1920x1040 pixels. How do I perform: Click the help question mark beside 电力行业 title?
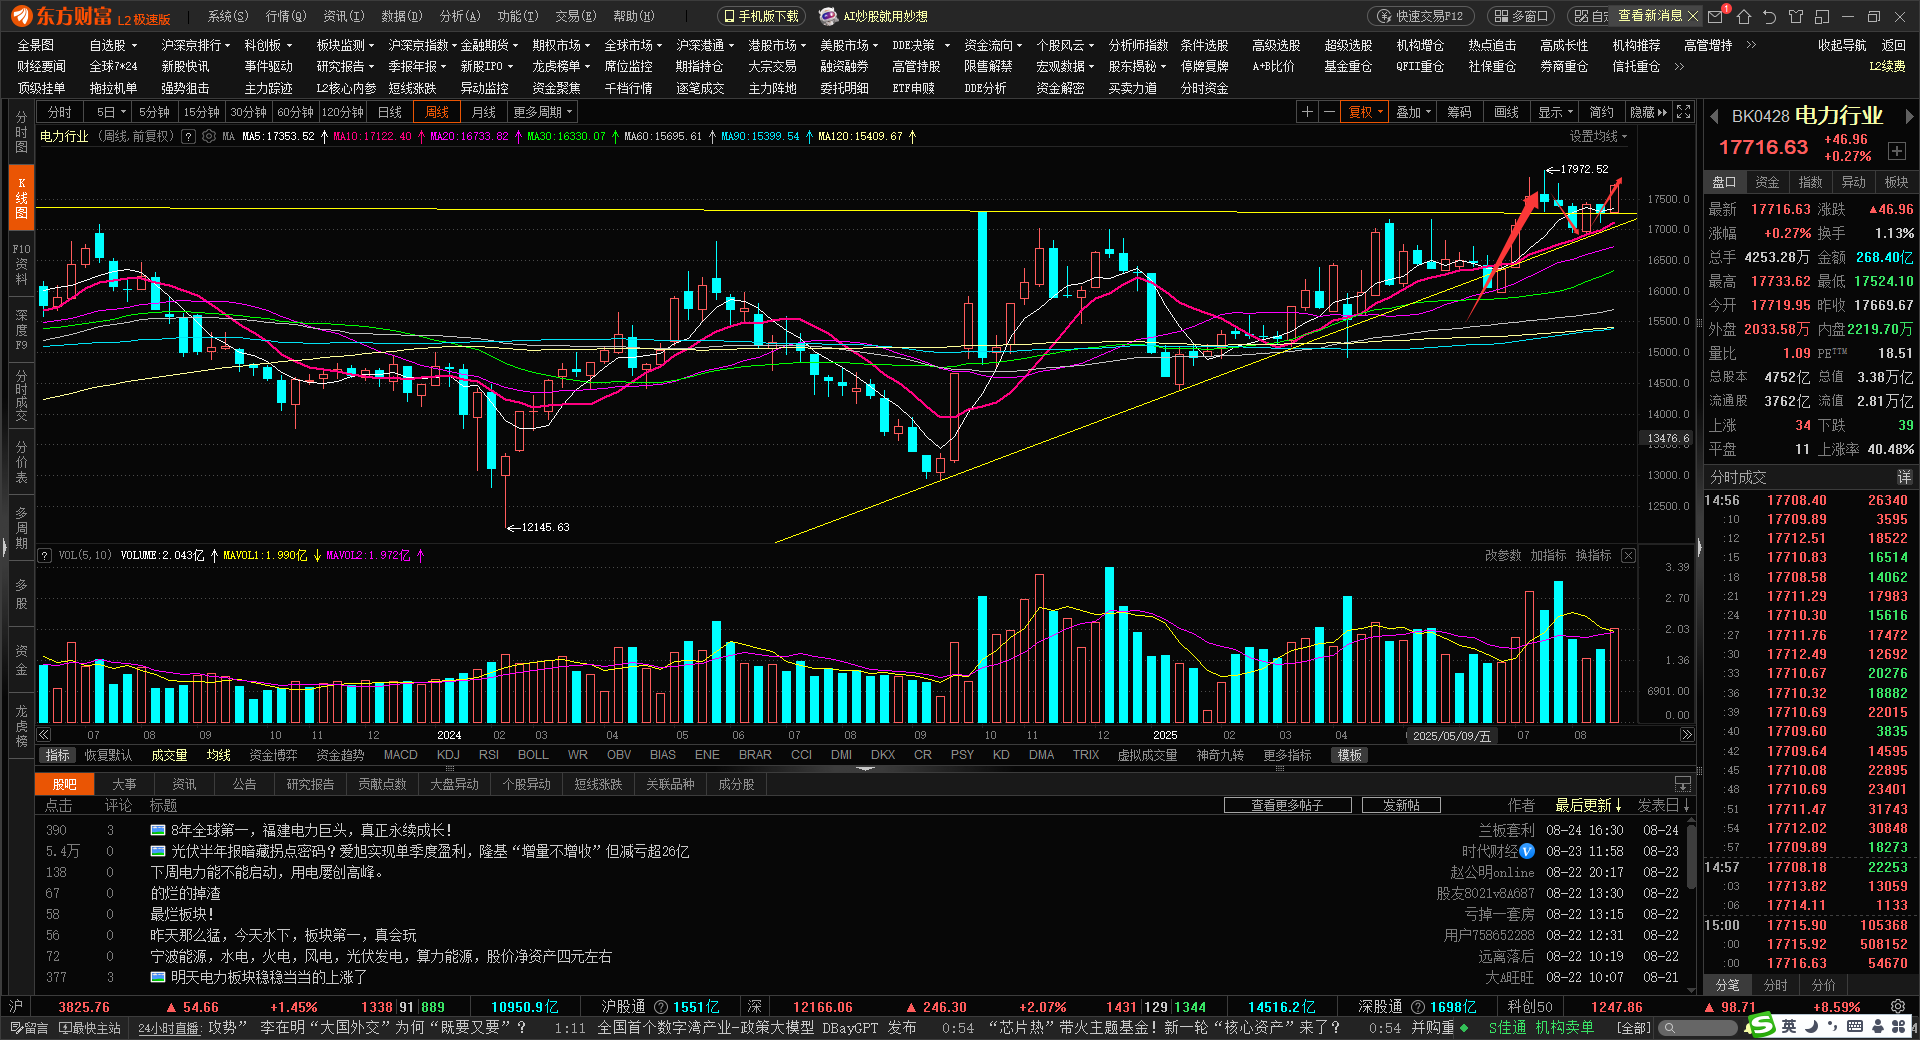[x=188, y=136]
